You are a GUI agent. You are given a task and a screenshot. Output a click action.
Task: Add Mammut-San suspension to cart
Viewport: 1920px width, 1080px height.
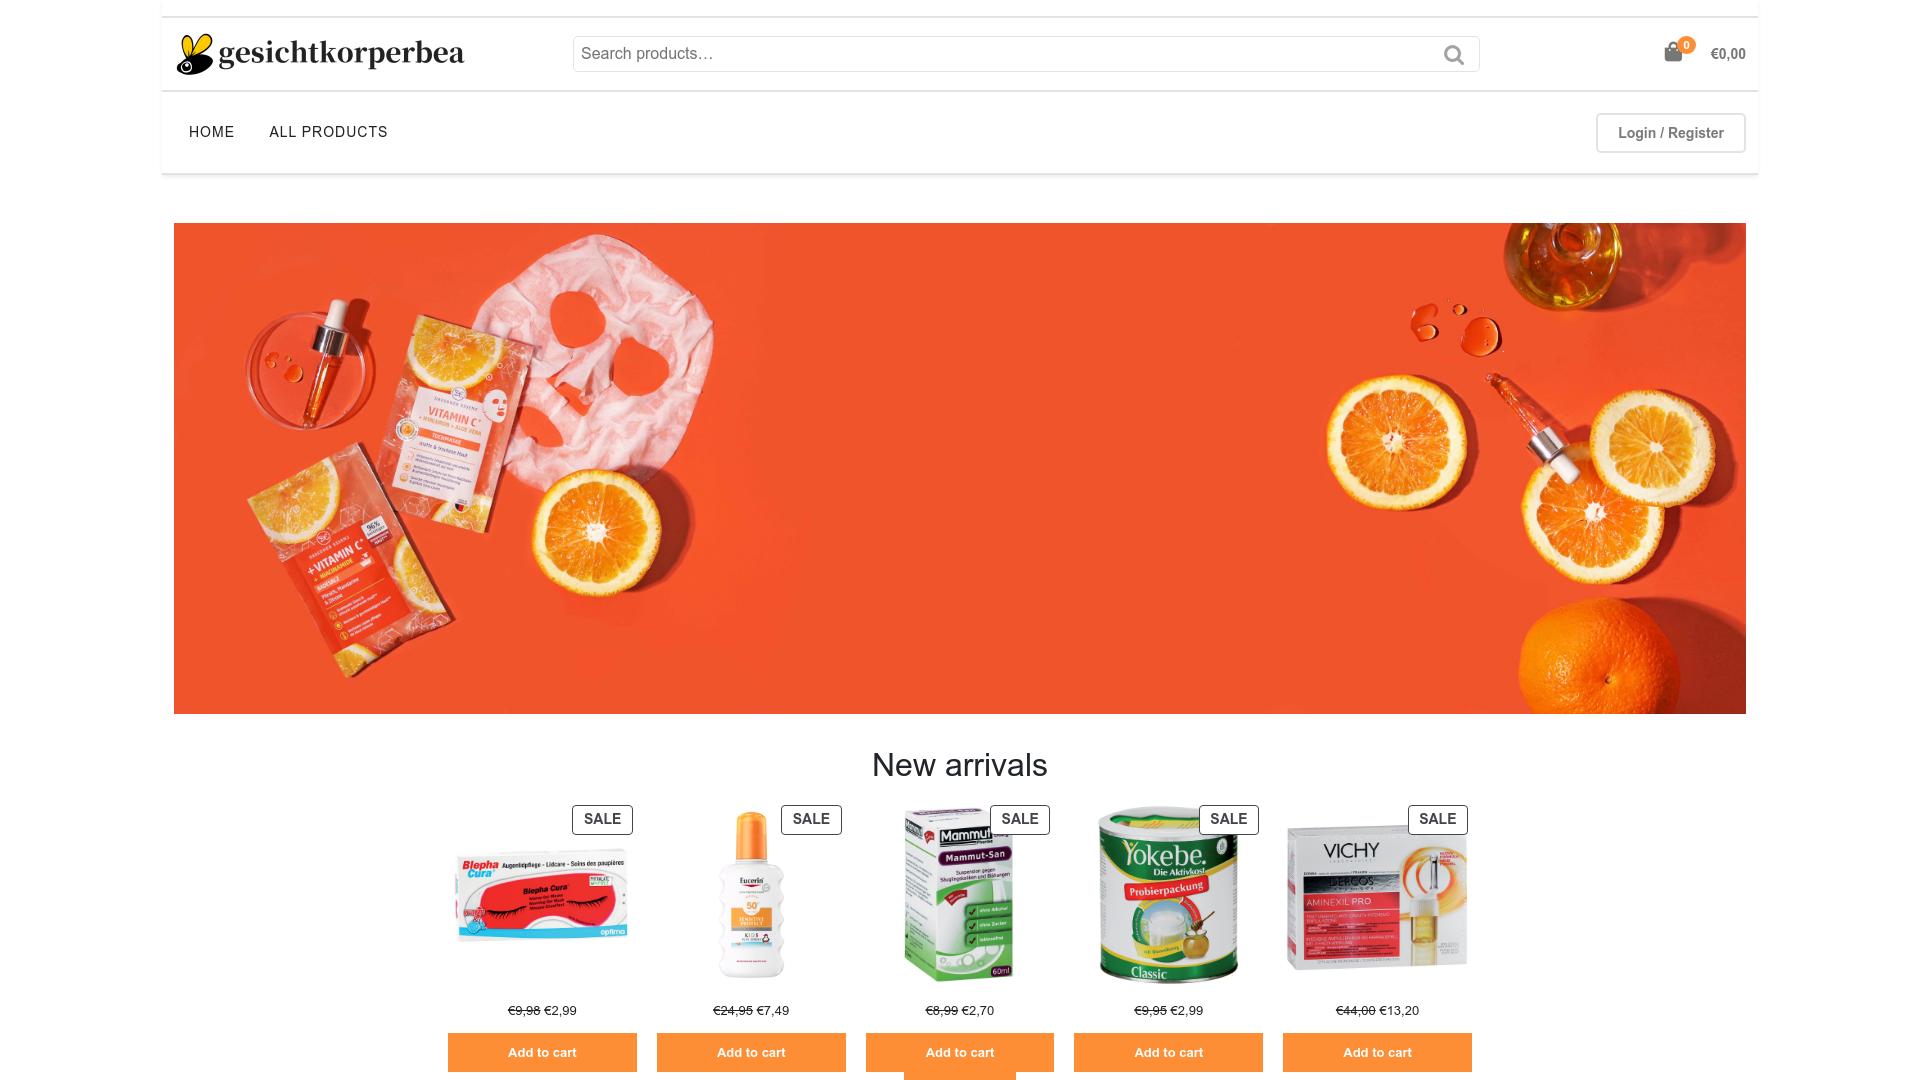(x=960, y=1052)
